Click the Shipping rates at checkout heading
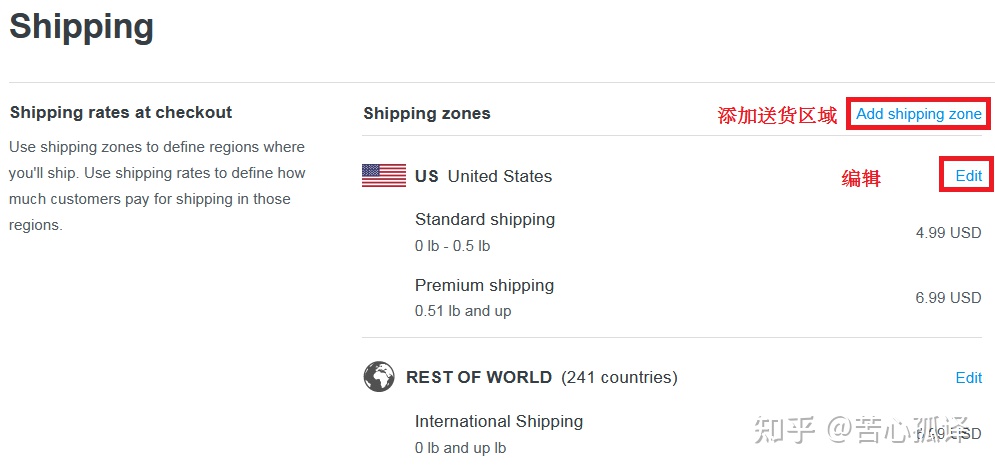The image size is (995, 470). tap(121, 112)
